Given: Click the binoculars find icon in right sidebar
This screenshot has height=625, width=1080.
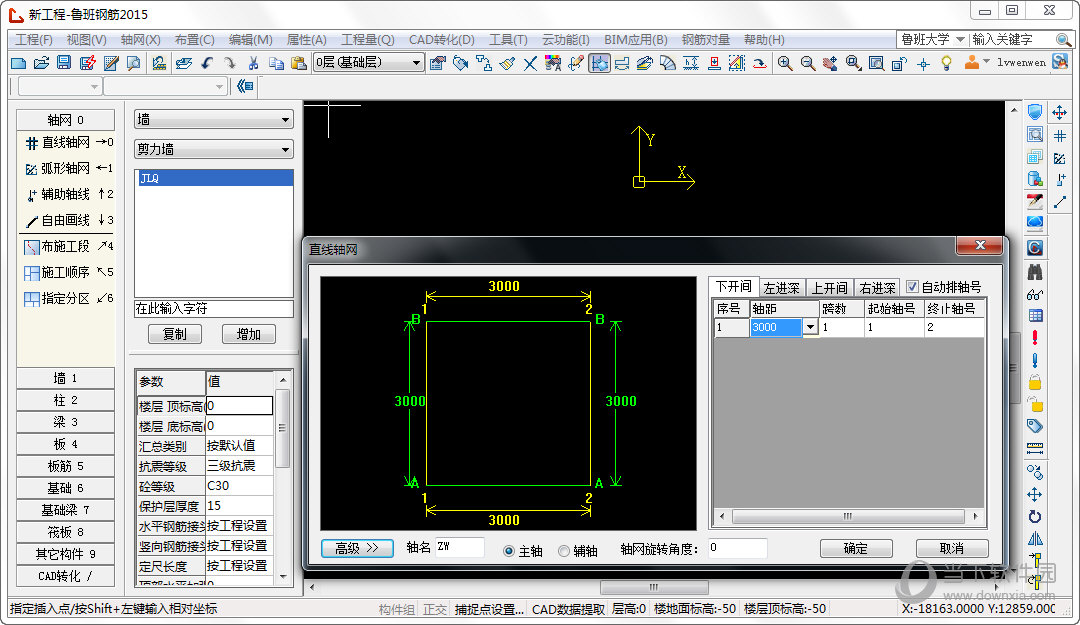Looking at the screenshot, I should (1035, 271).
